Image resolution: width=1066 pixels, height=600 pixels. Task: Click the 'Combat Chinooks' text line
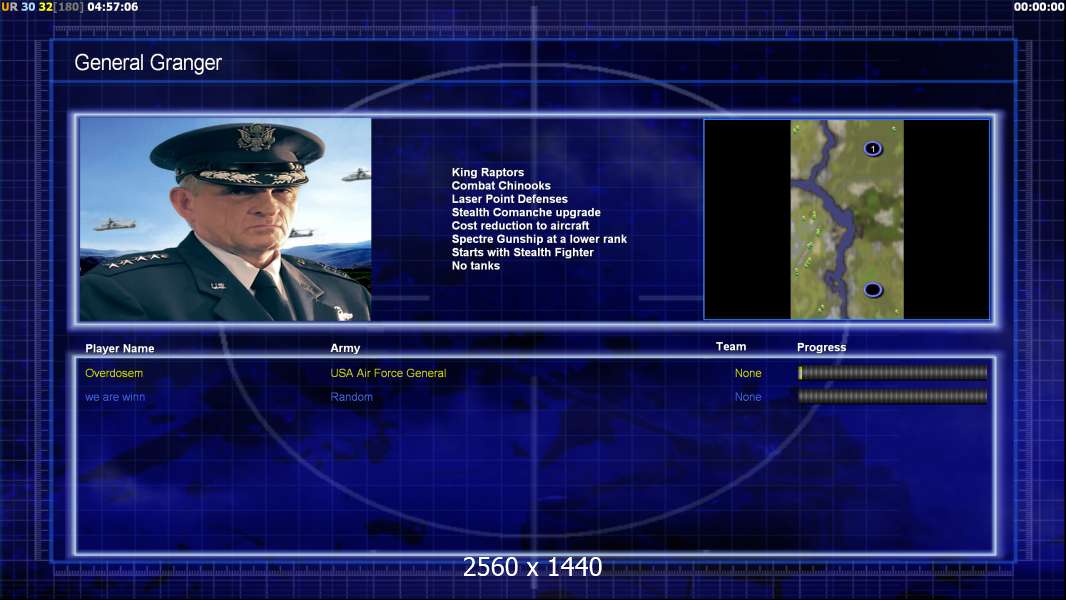pos(501,186)
